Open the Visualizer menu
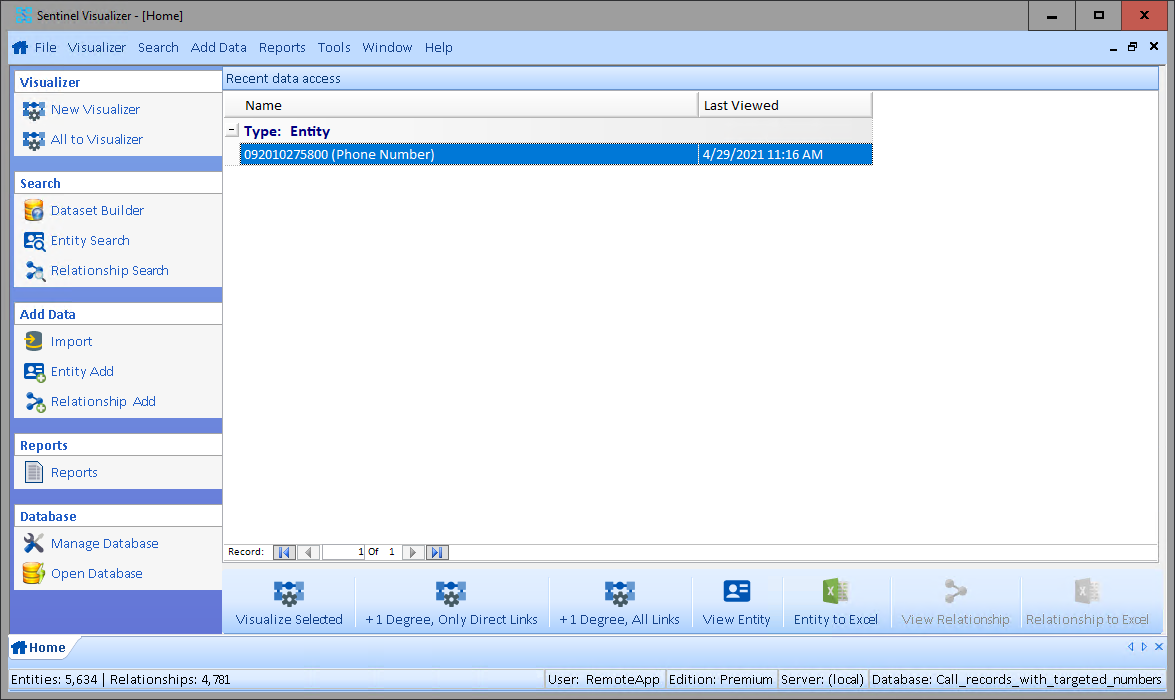Image resolution: width=1175 pixels, height=700 pixels. [97, 47]
